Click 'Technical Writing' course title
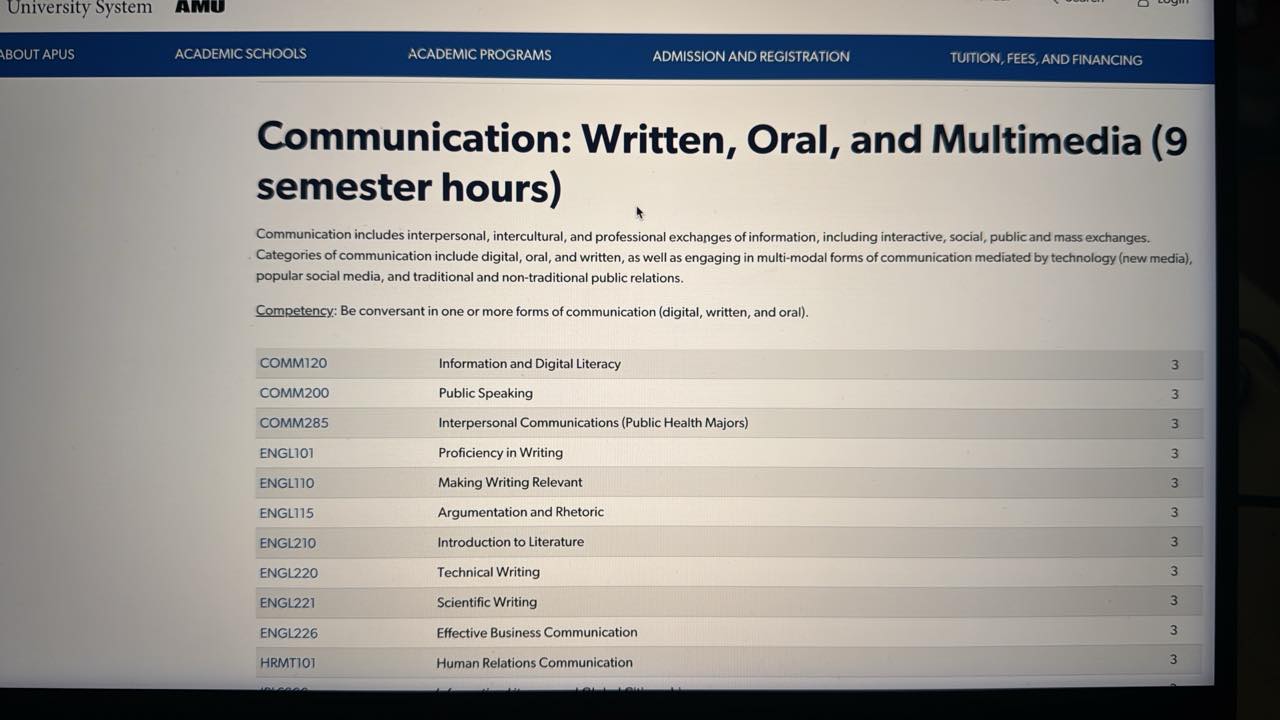 point(488,572)
